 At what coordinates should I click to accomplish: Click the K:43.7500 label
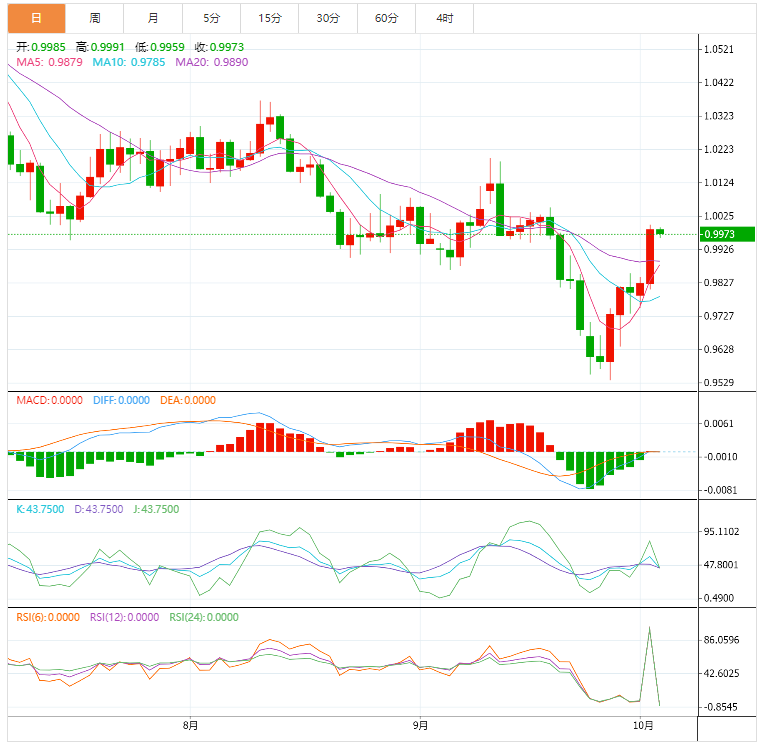pos(40,509)
